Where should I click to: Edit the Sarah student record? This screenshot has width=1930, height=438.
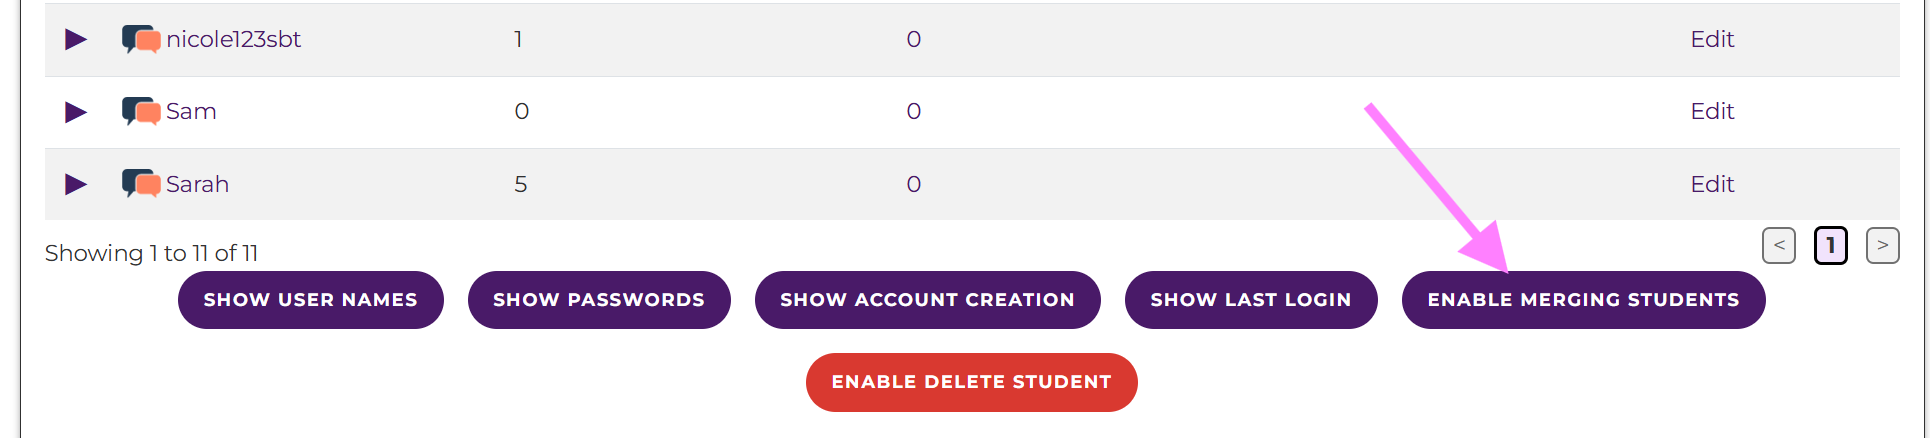(x=1712, y=184)
